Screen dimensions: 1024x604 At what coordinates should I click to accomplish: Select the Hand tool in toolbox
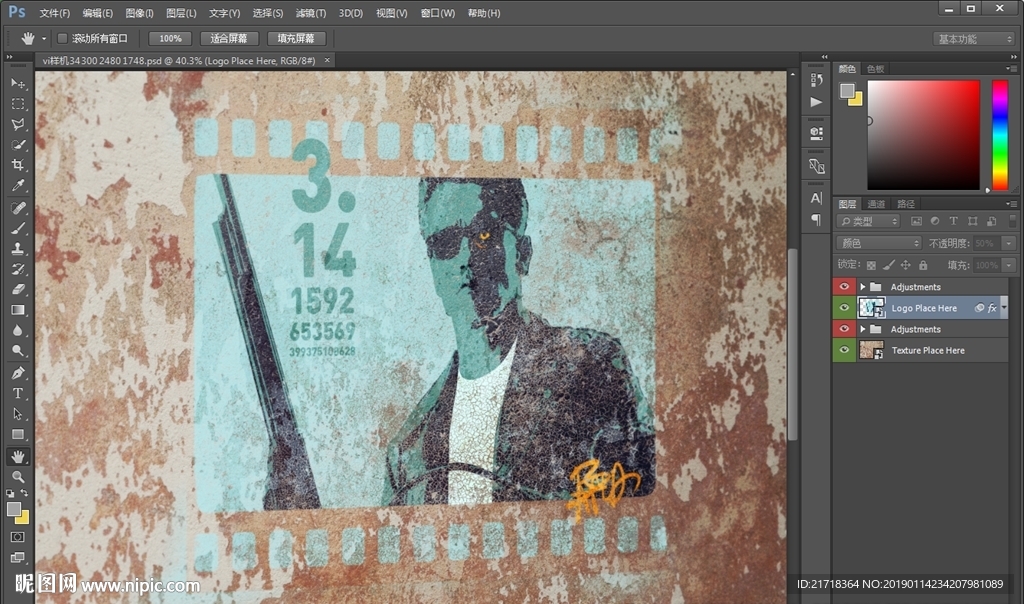[x=18, y=456]
